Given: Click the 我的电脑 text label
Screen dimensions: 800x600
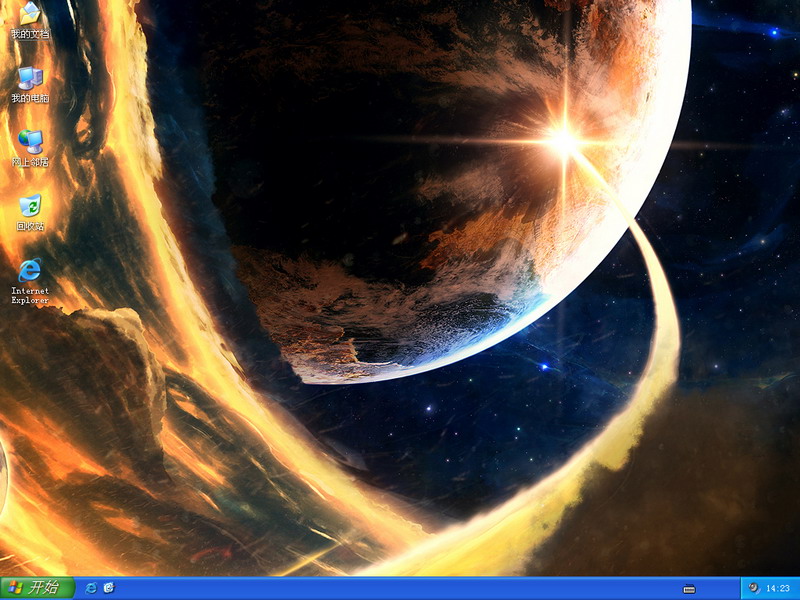Looking at the screenshot, I should coord(30,99).
